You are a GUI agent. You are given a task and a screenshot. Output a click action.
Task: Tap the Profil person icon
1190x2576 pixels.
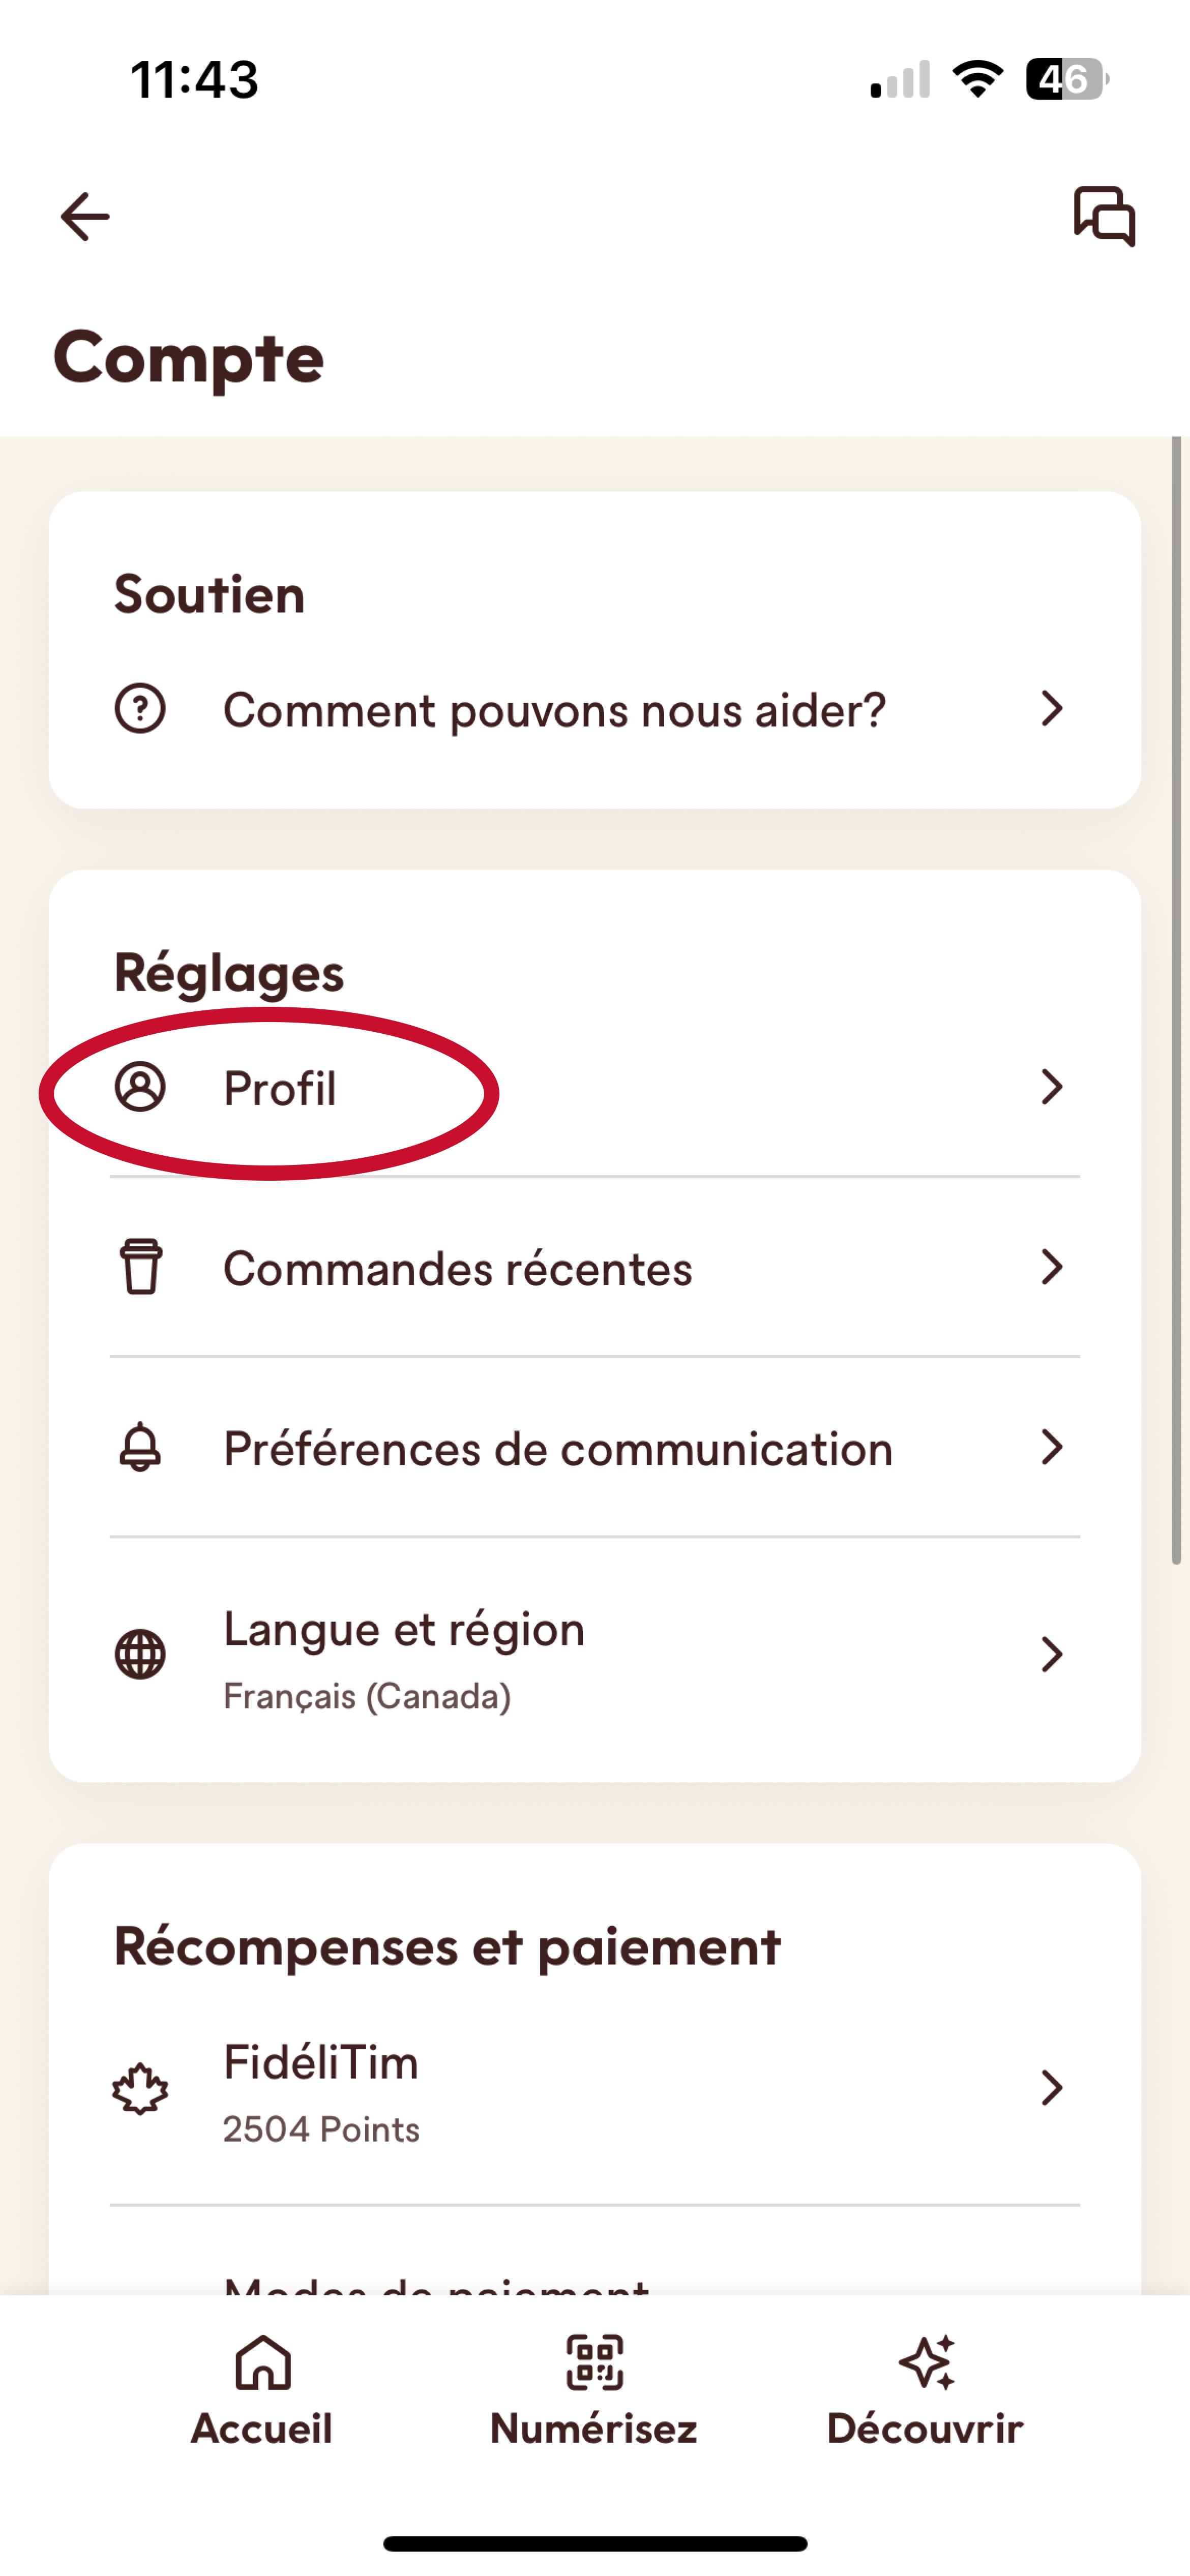[x=140, y=1087]
